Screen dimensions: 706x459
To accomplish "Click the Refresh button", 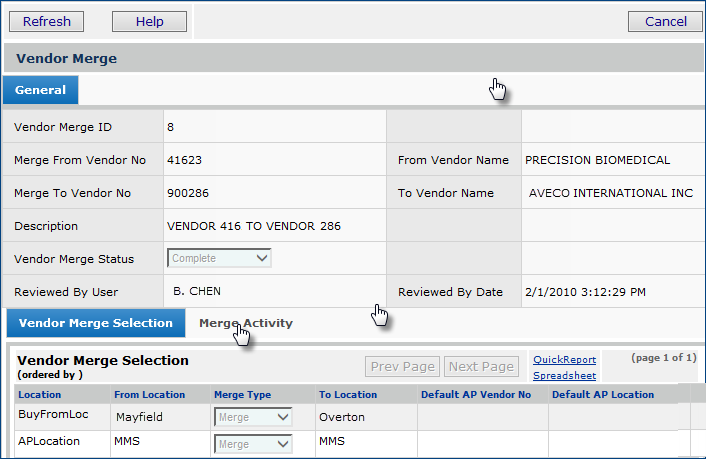I will point(47,21).
